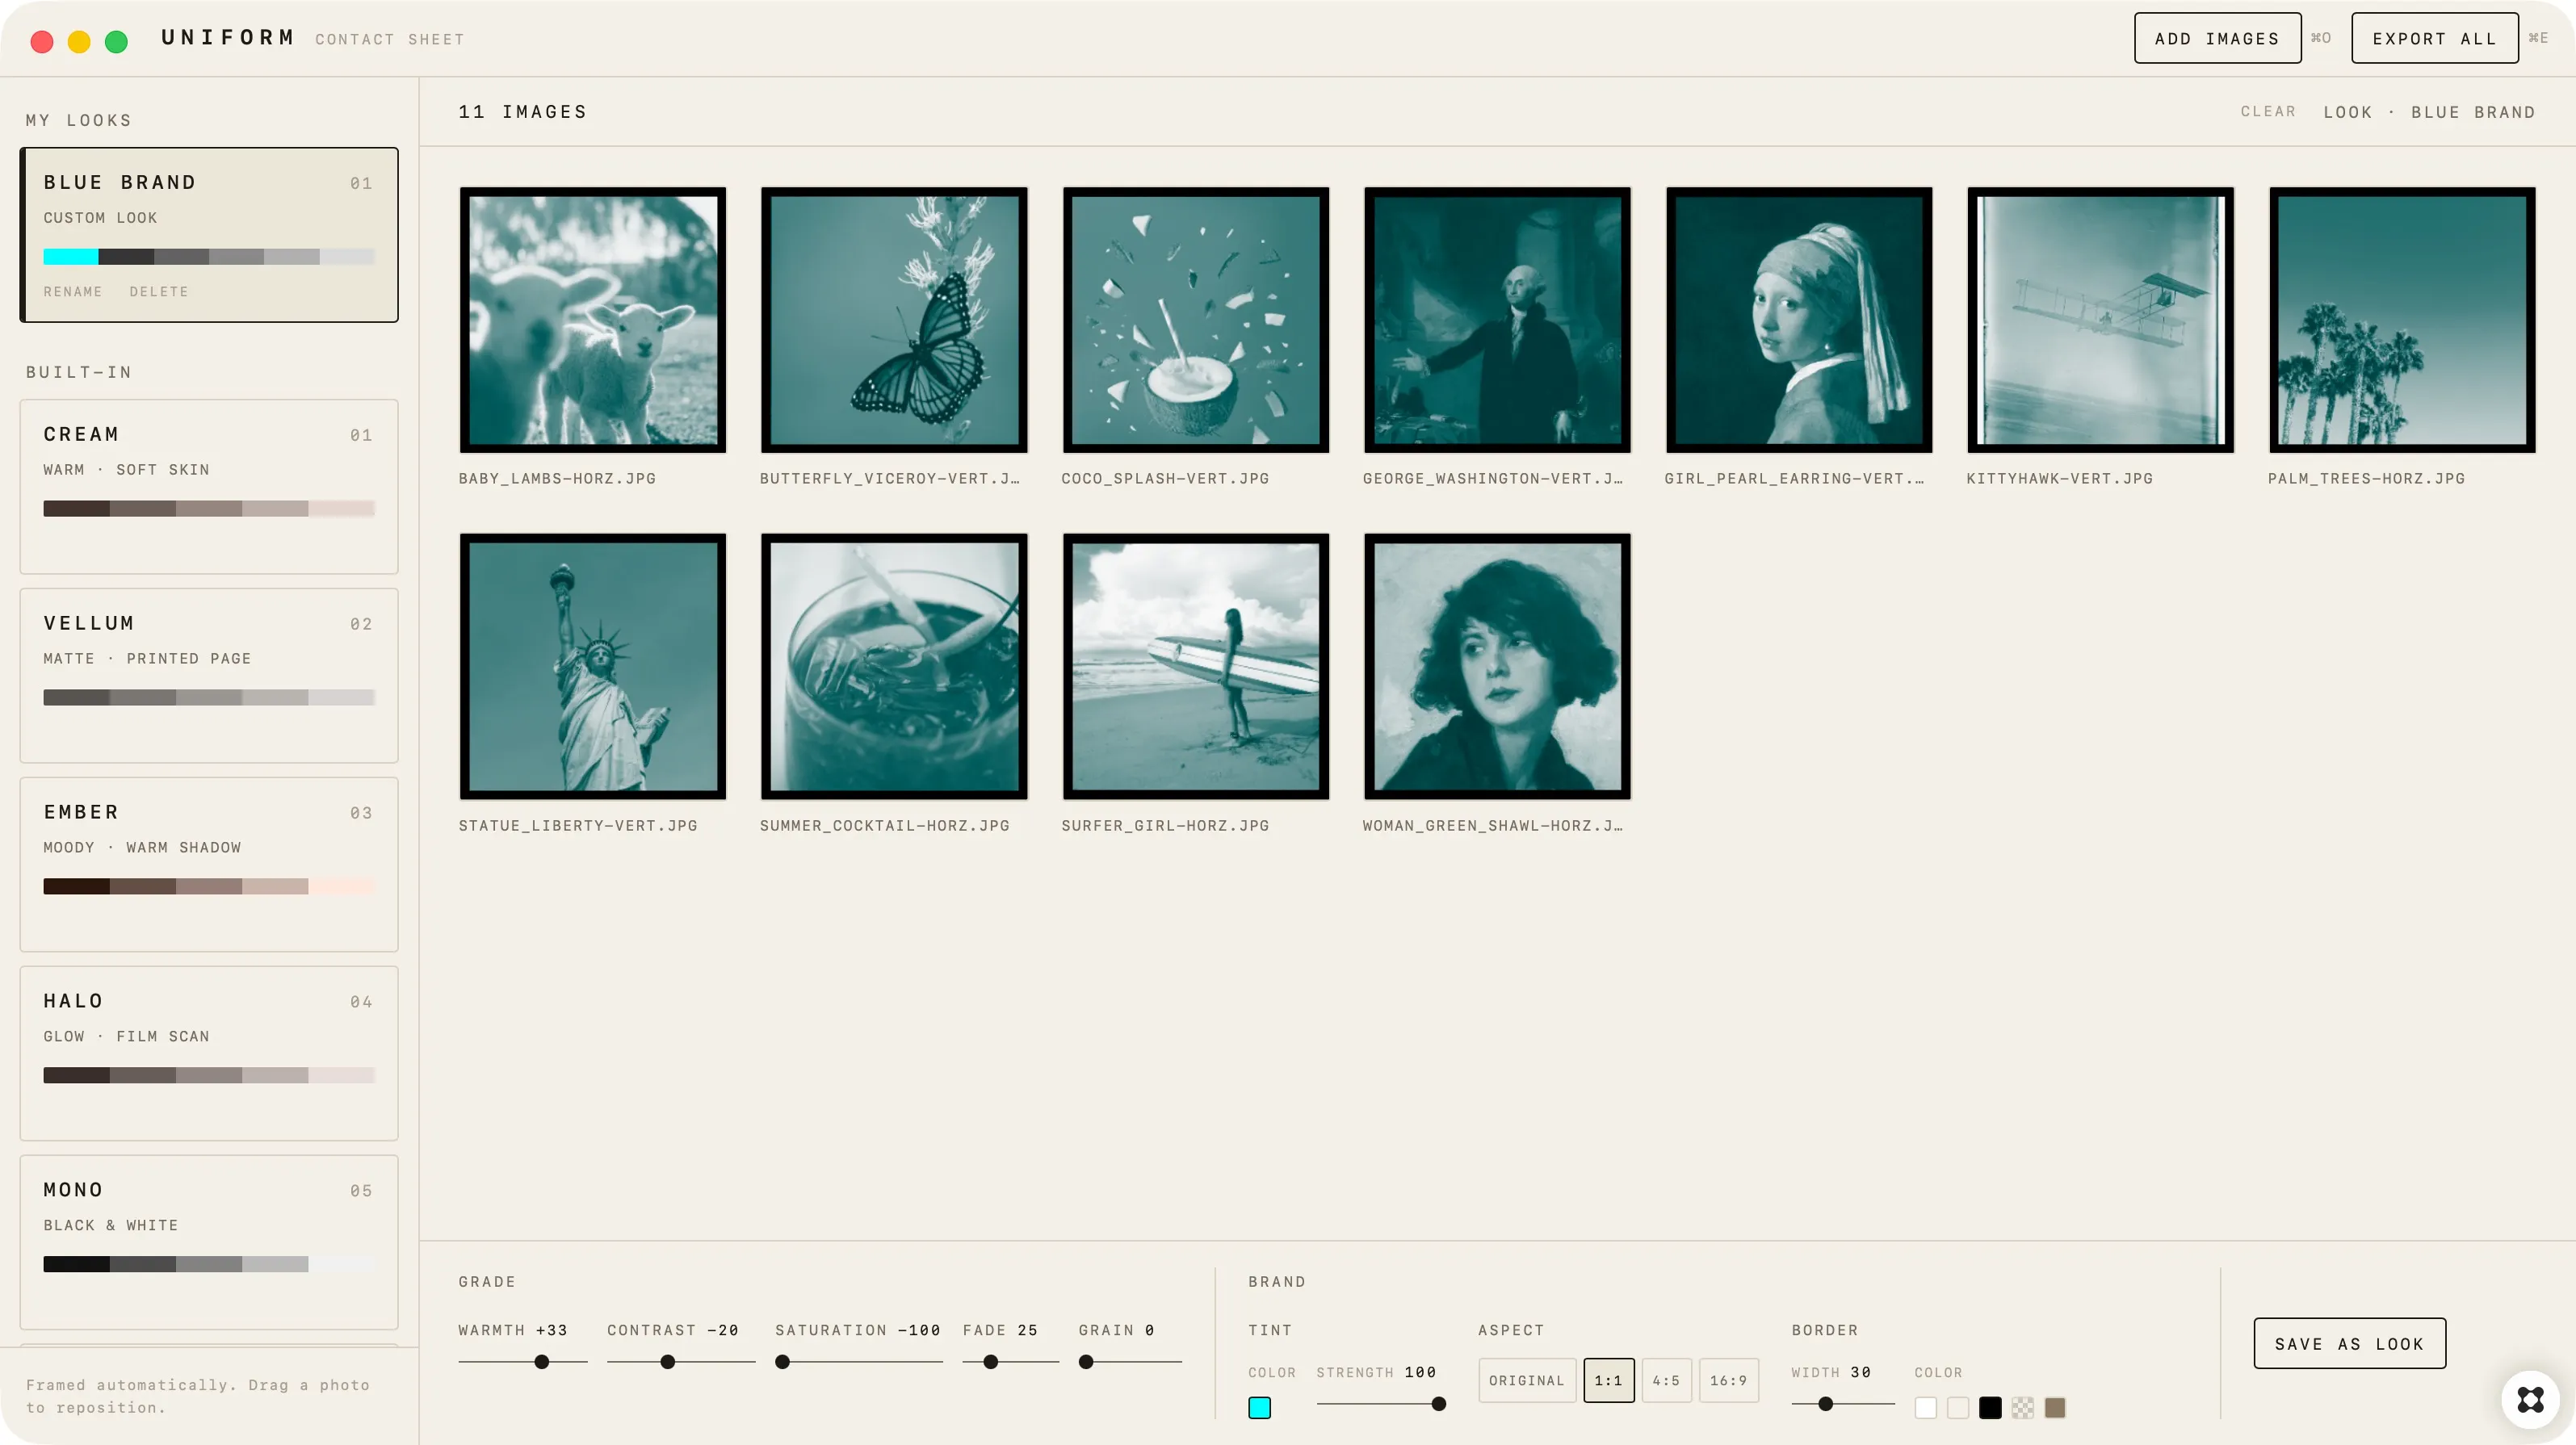Apply the Vellum matte look
Screen dimensions: 2576x1445
[209, 676]
